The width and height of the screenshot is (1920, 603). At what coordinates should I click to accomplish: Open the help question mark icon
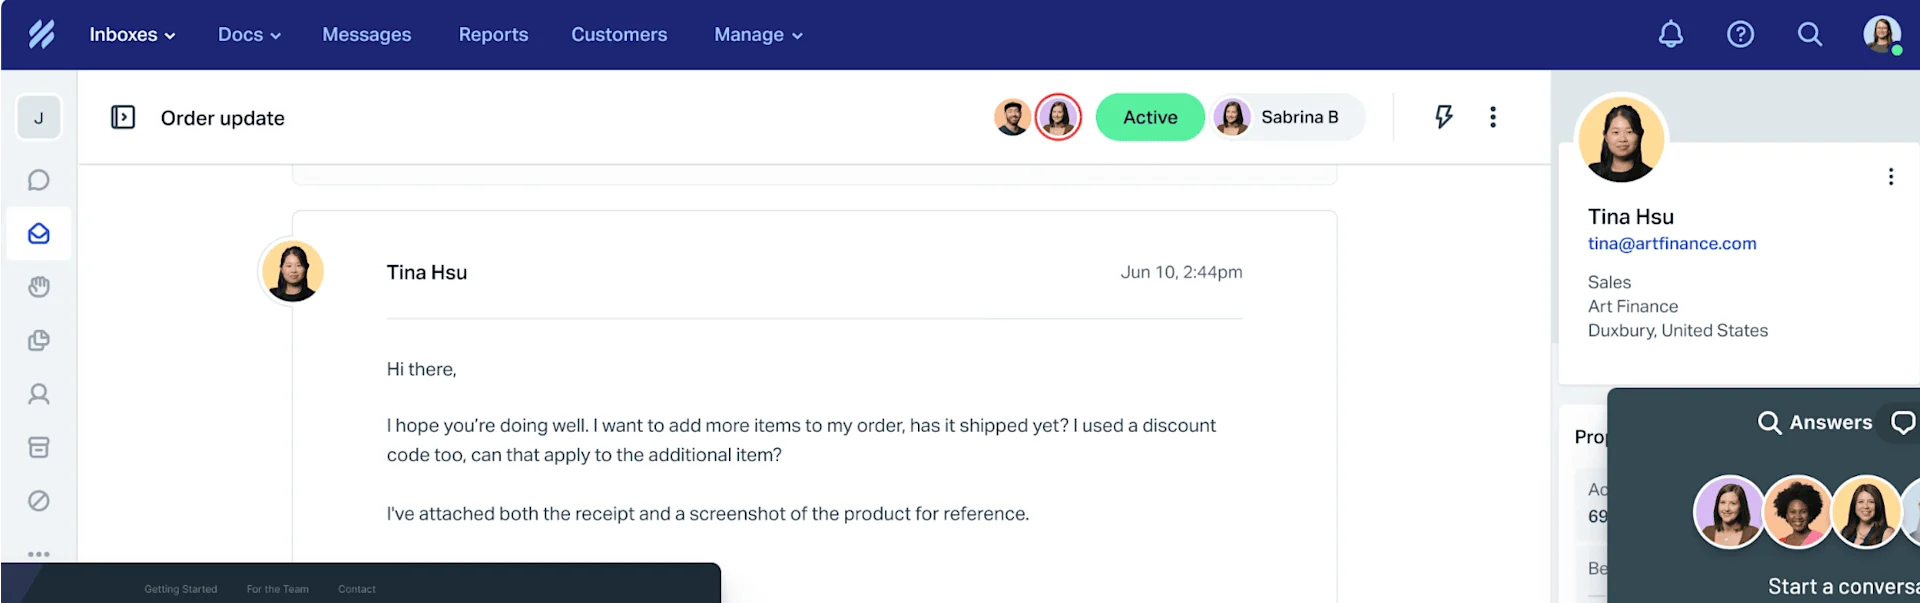(1740, 34)
